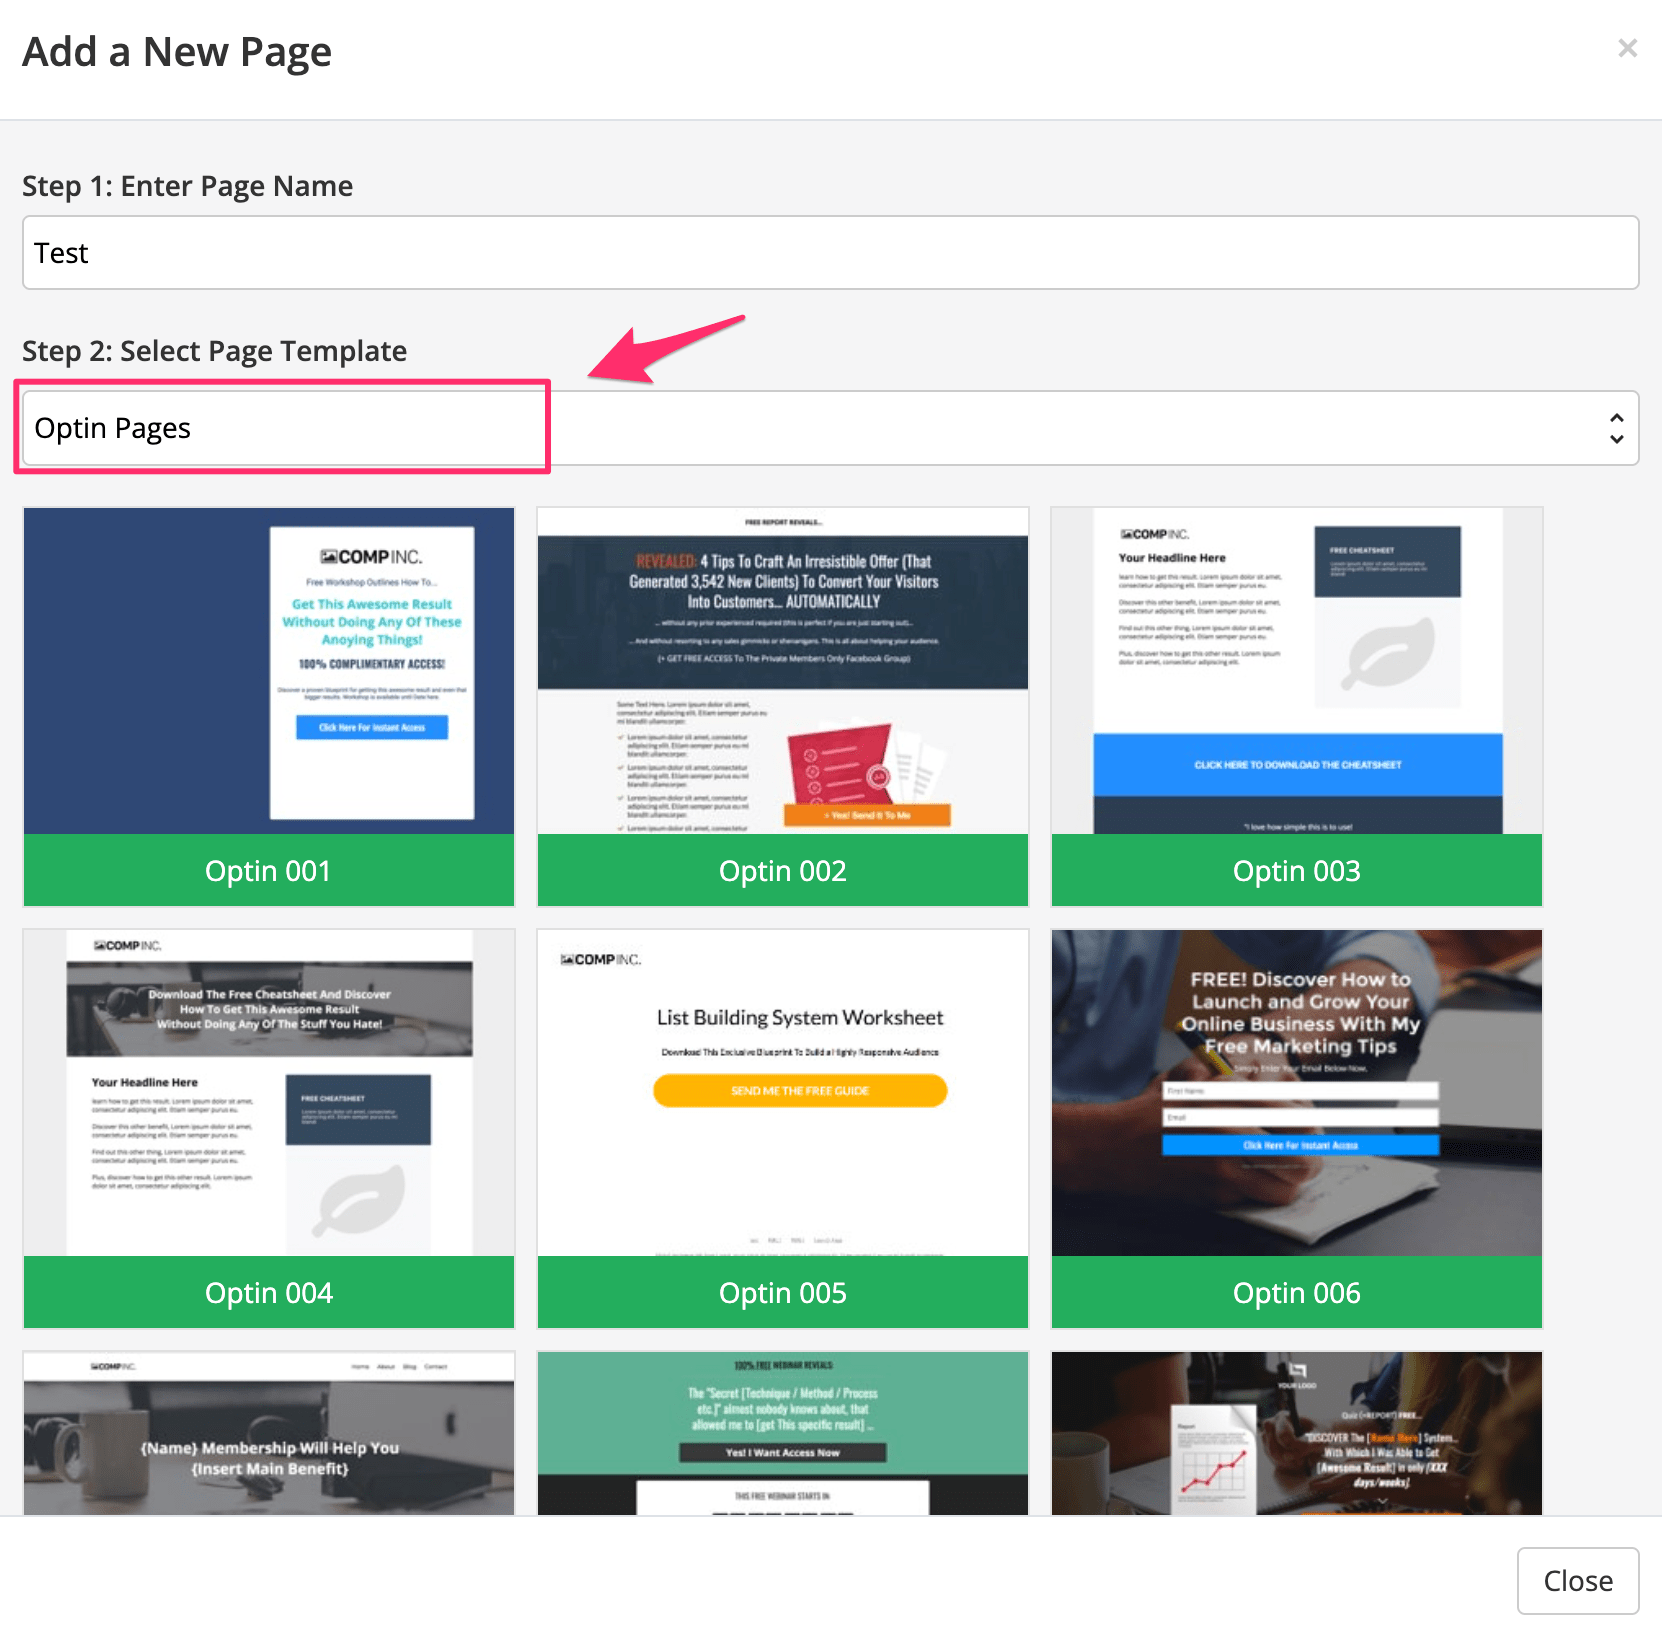Image resolution: width=1662 pixels, height=1634 pixels.
Task: Close the Add a New Page dialog with X
Action: (x=1627, y=48)
